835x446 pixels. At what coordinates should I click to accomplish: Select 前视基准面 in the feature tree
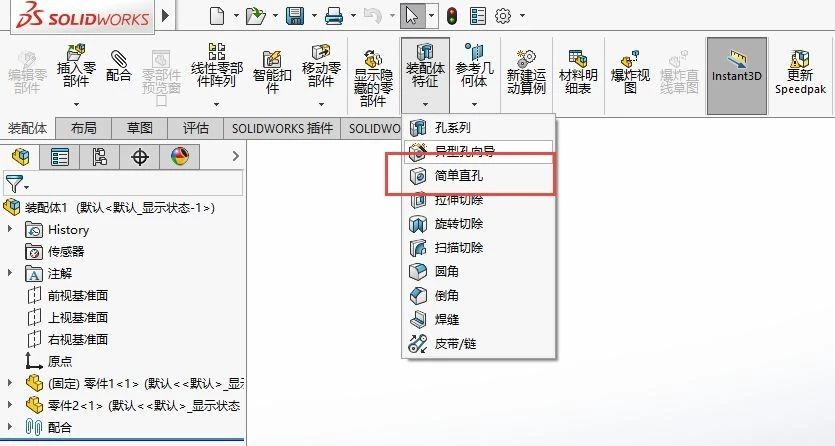point(77,295)
